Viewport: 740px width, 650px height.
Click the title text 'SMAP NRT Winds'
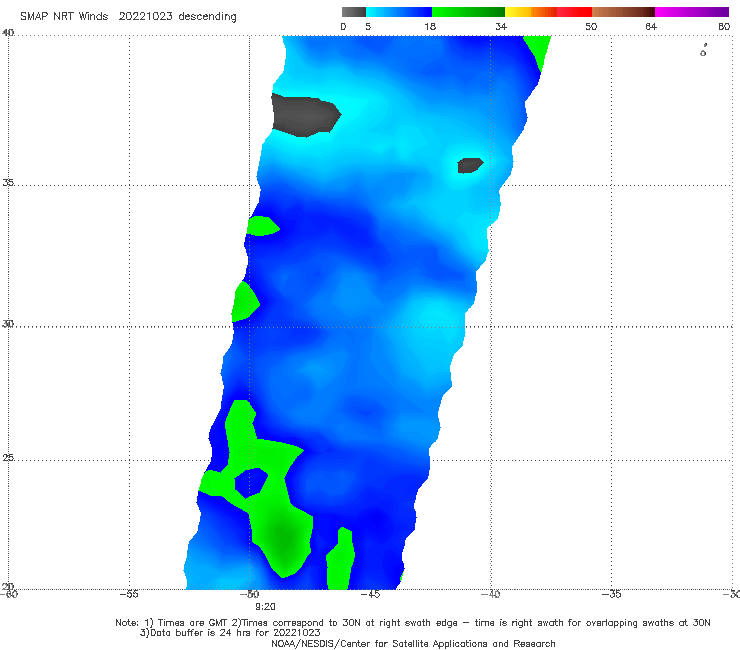(x=64, y=17)
